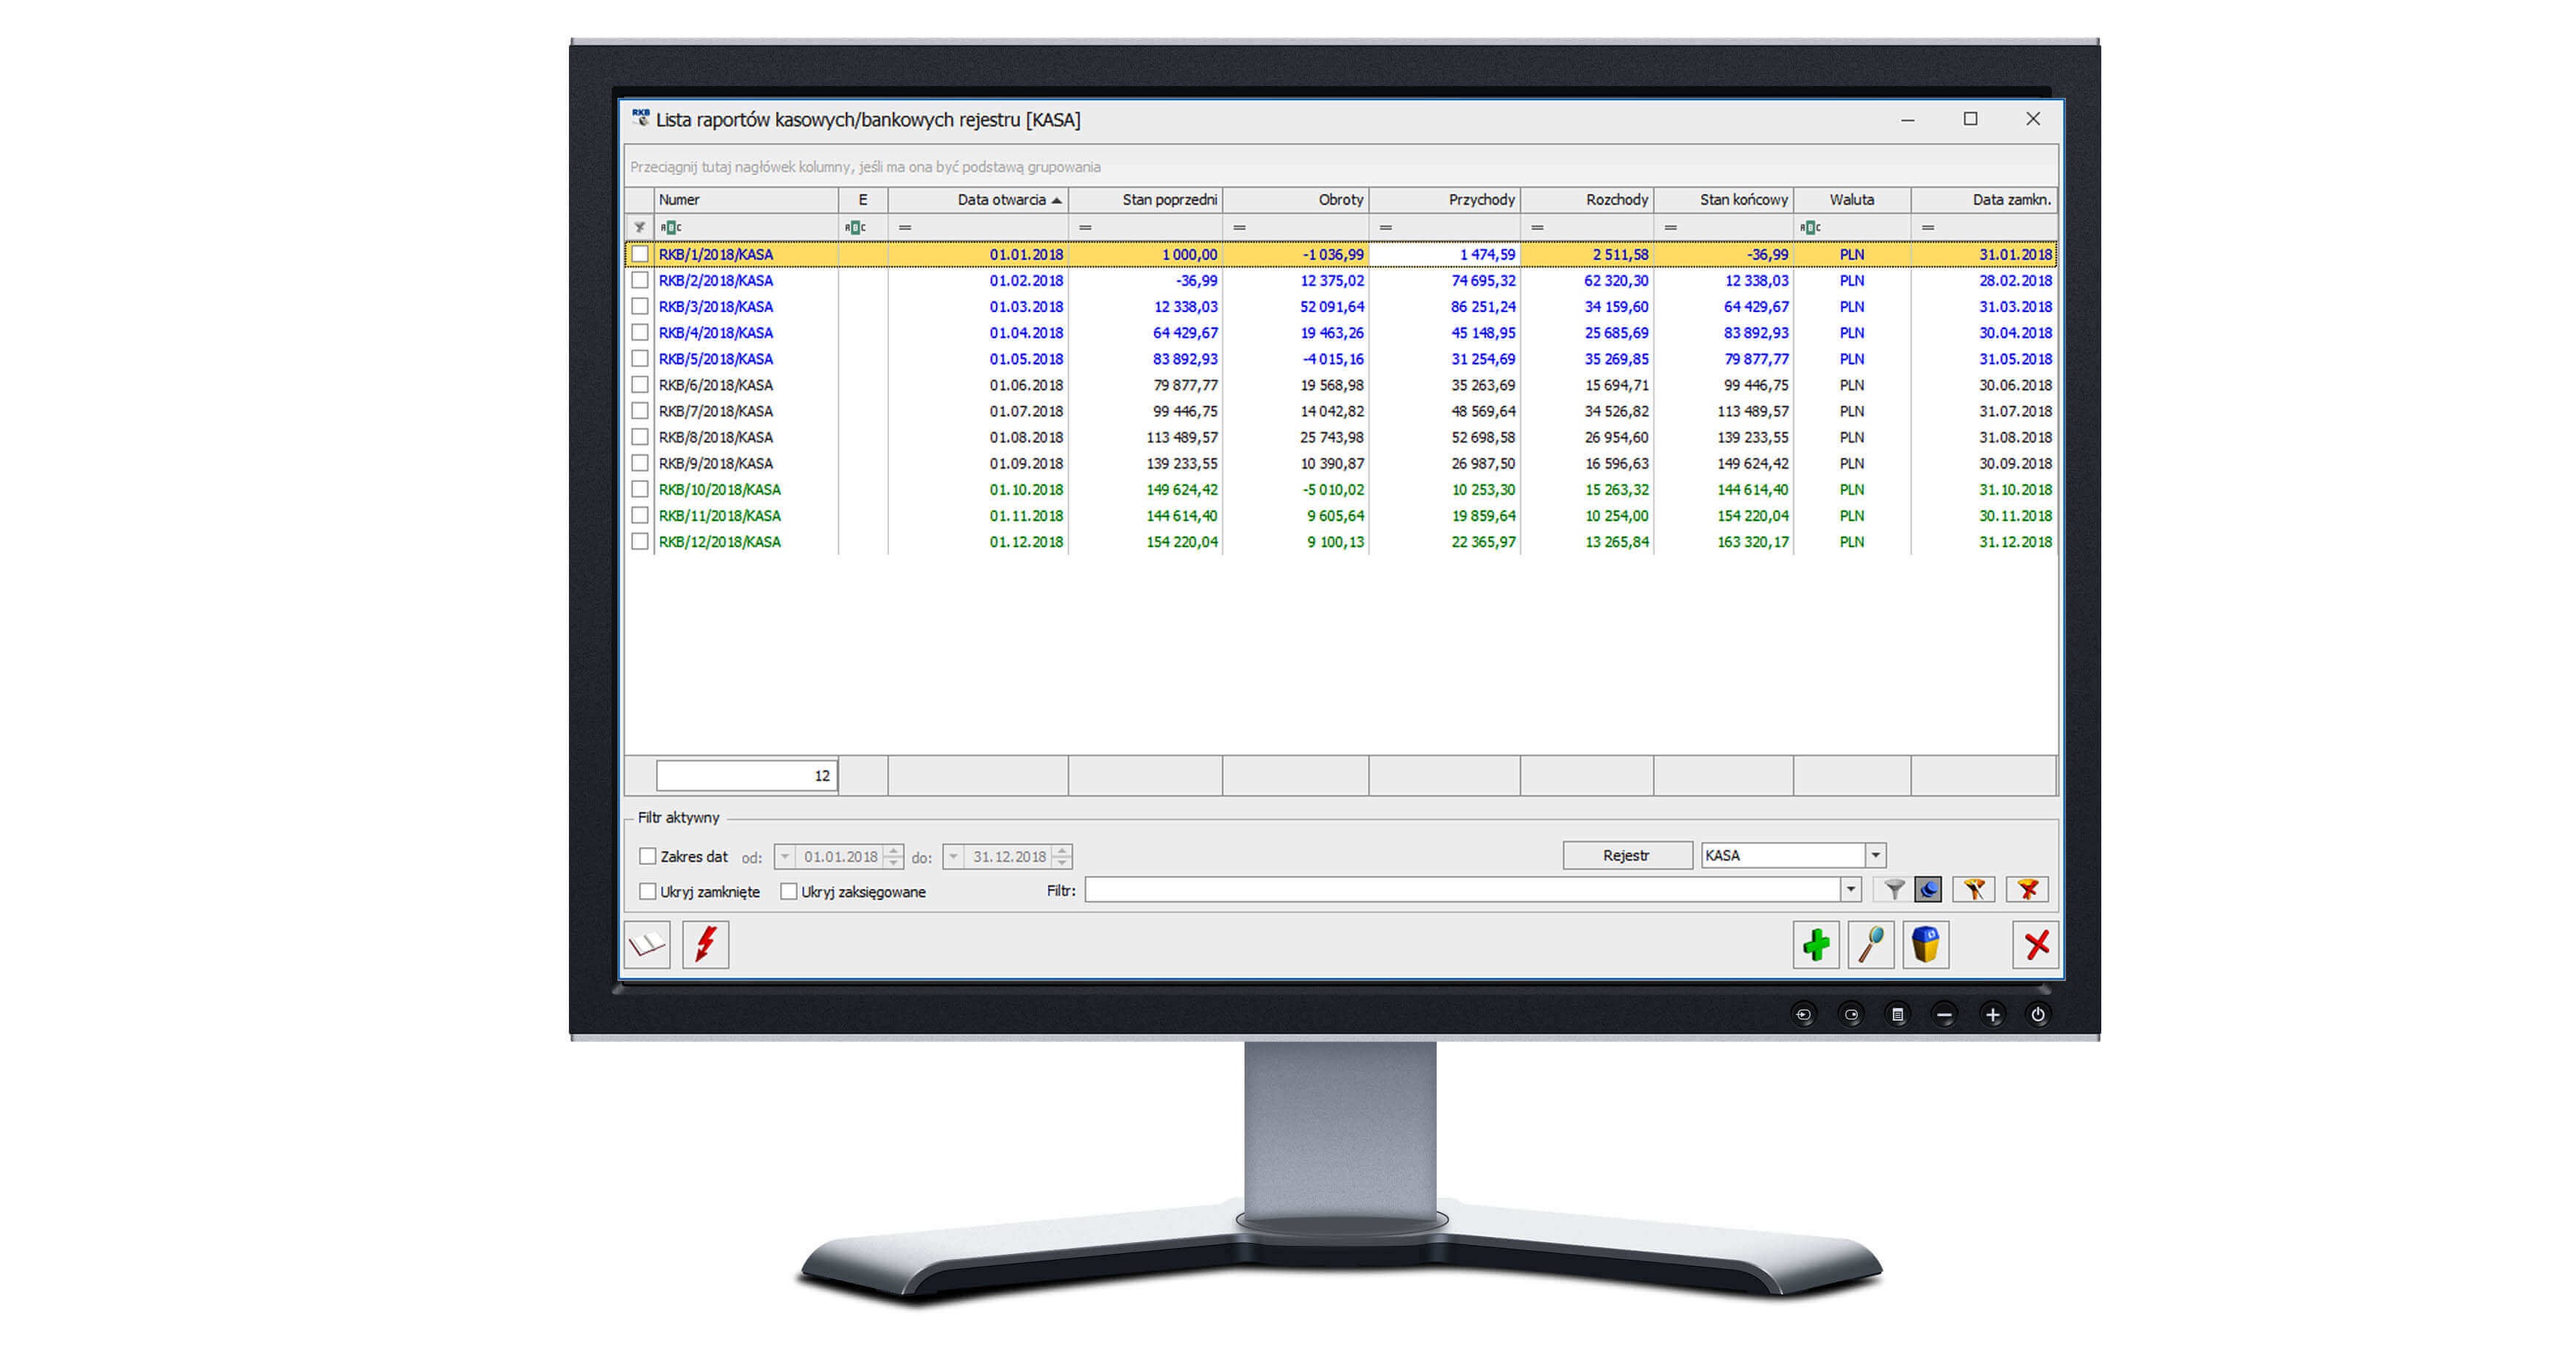The image size is (2576, 1360).
Task: Tick checkbox for RKB/12/2018/KASA row
Action: 640,541
